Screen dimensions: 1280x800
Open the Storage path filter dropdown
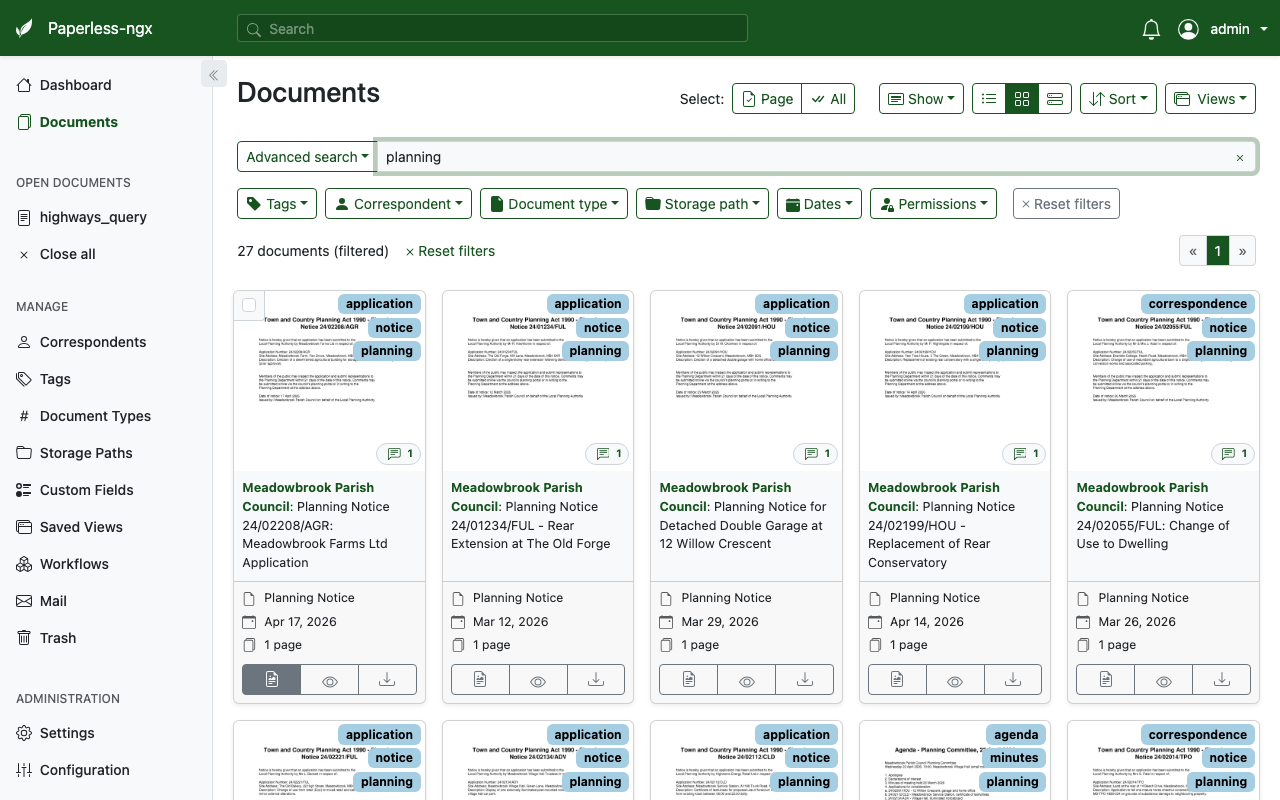702,204
